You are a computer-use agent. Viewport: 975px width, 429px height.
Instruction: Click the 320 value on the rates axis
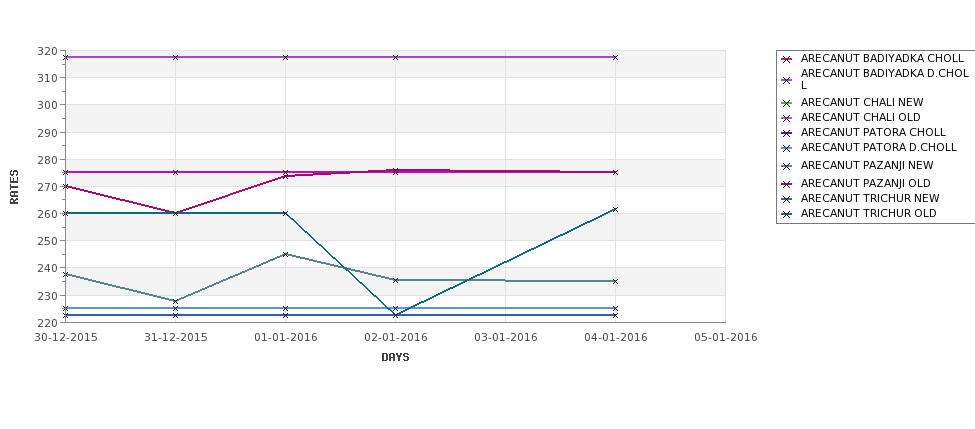(x=47, y=51)
